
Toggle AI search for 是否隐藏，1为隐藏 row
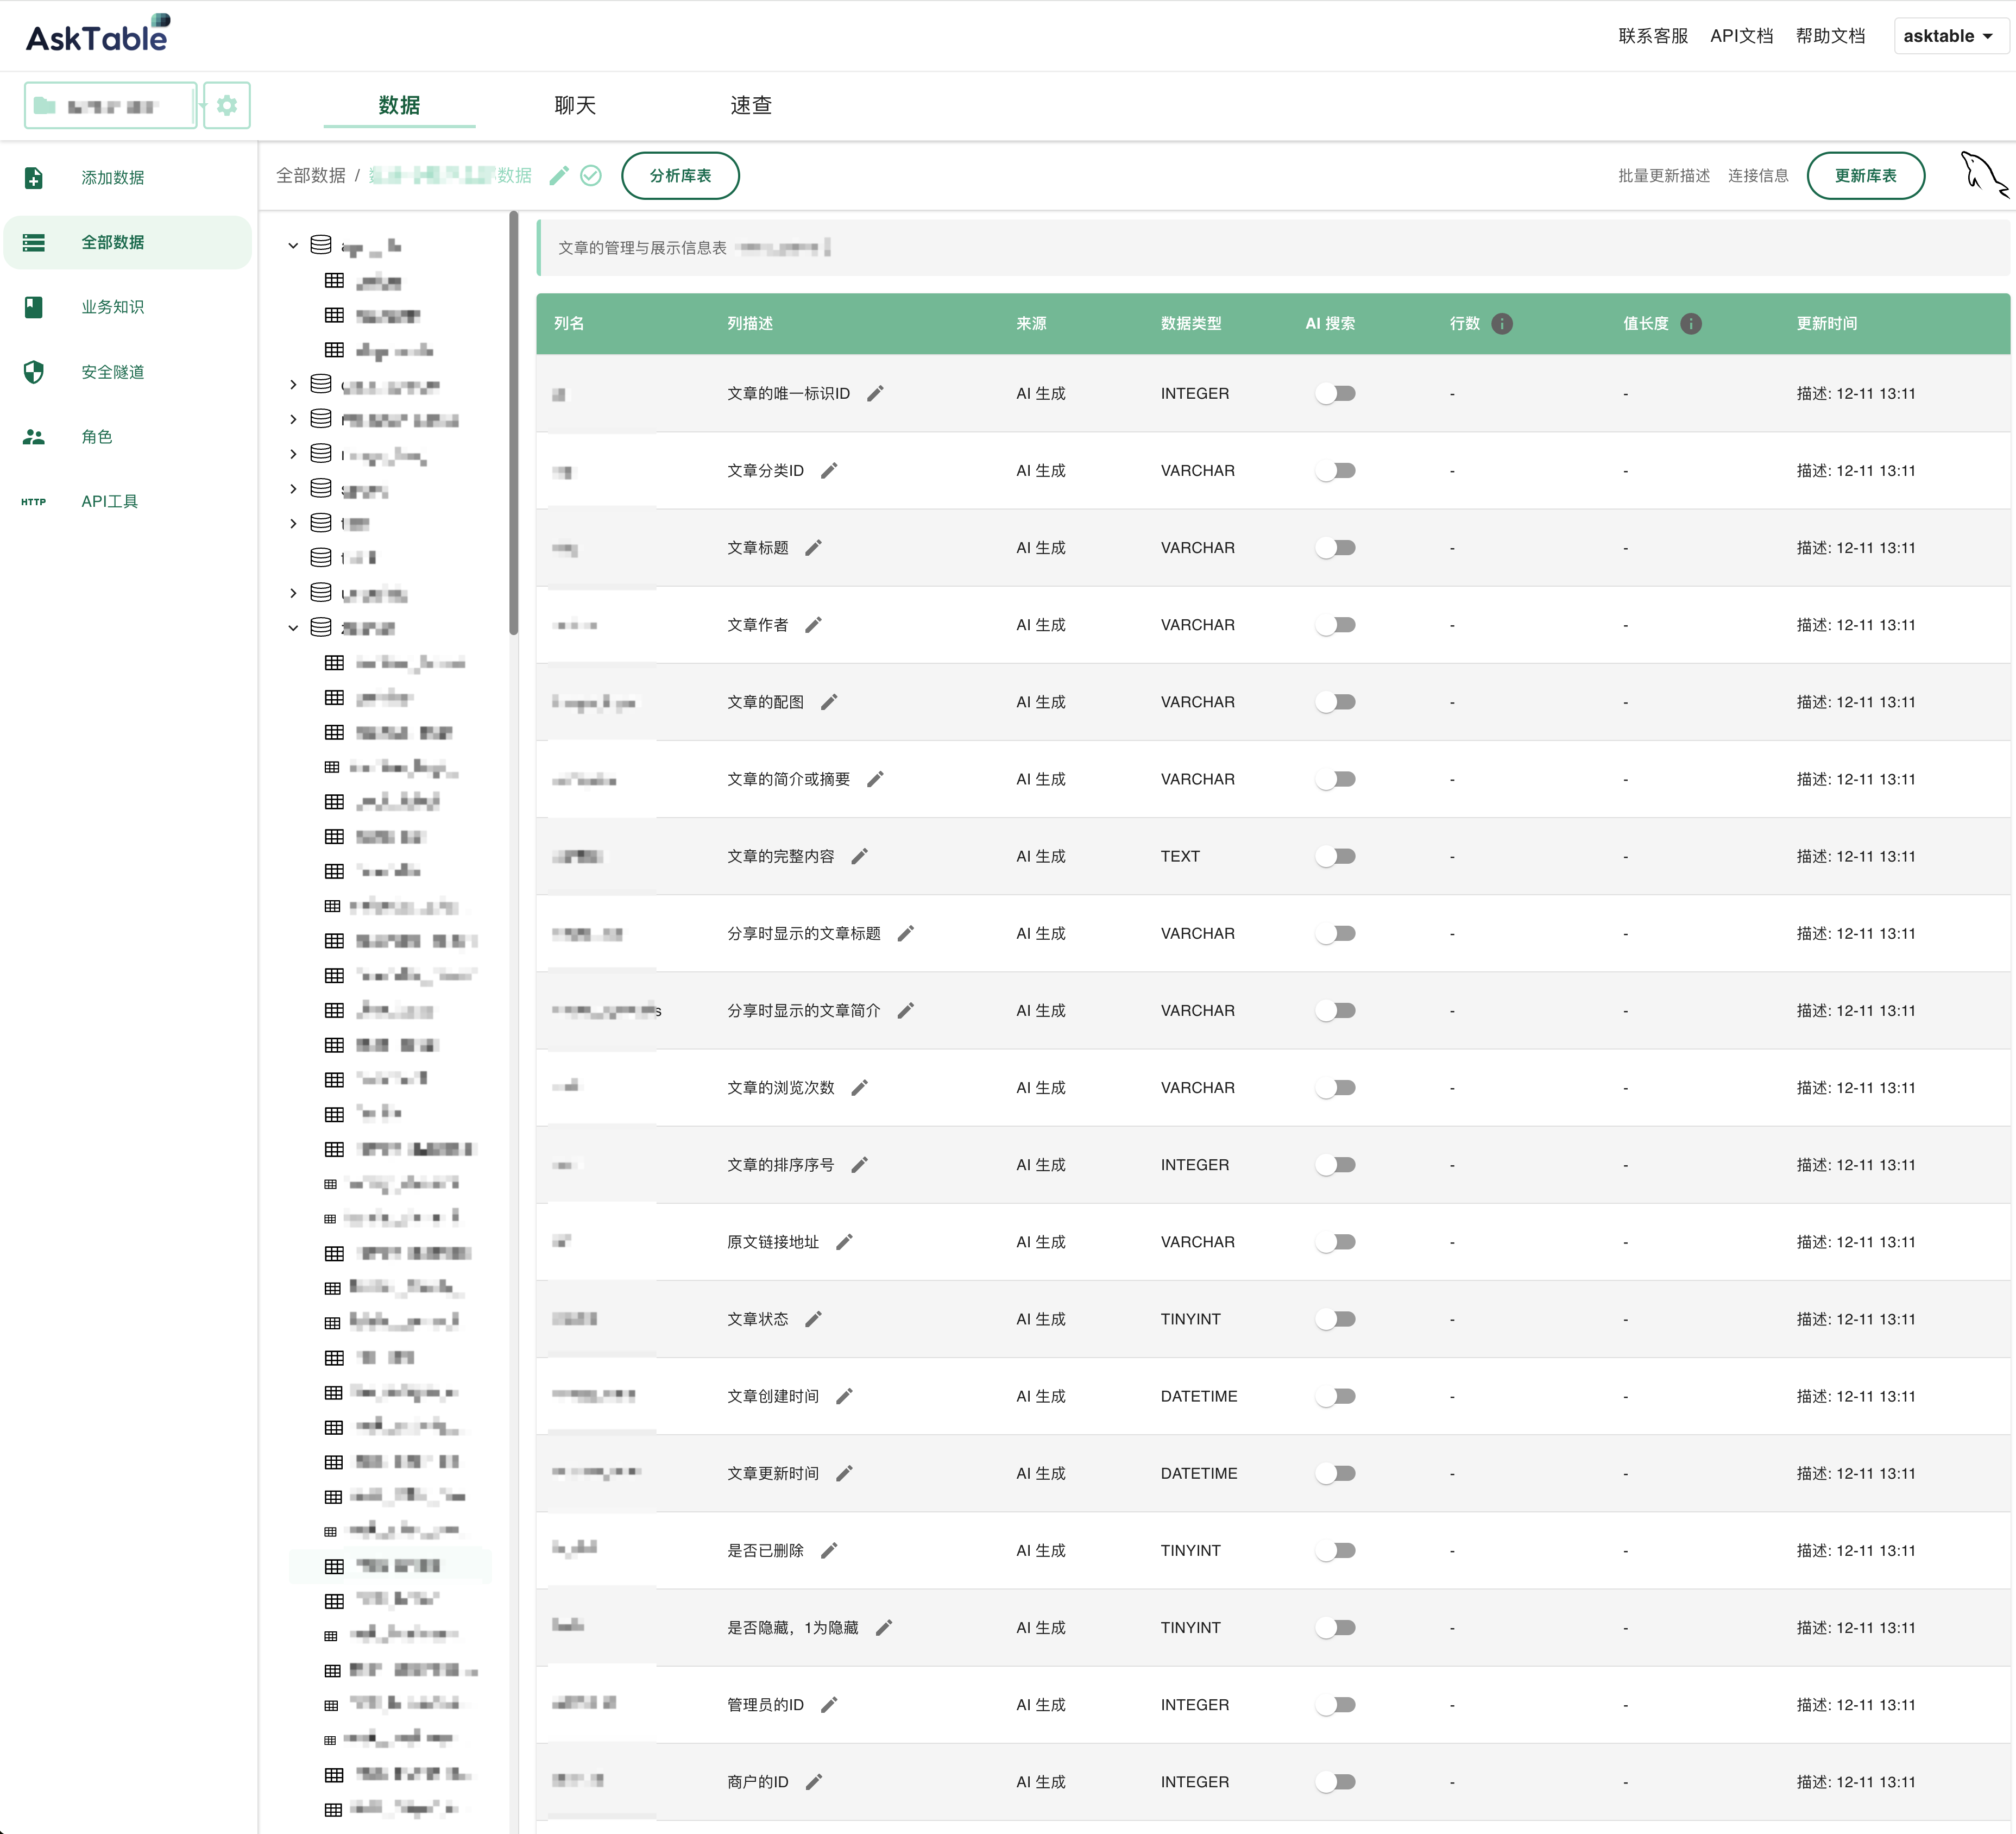tap(1336, 1628)
